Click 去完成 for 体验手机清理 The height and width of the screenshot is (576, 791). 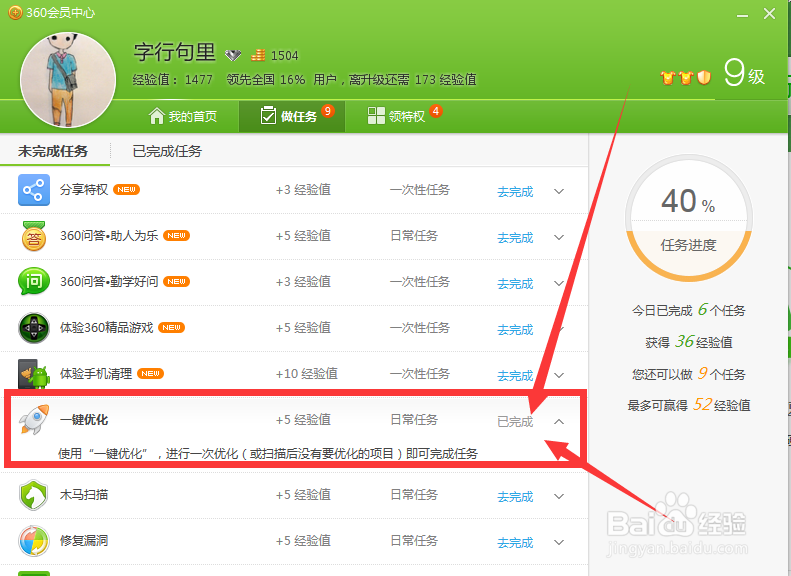(x=515, y=375)
